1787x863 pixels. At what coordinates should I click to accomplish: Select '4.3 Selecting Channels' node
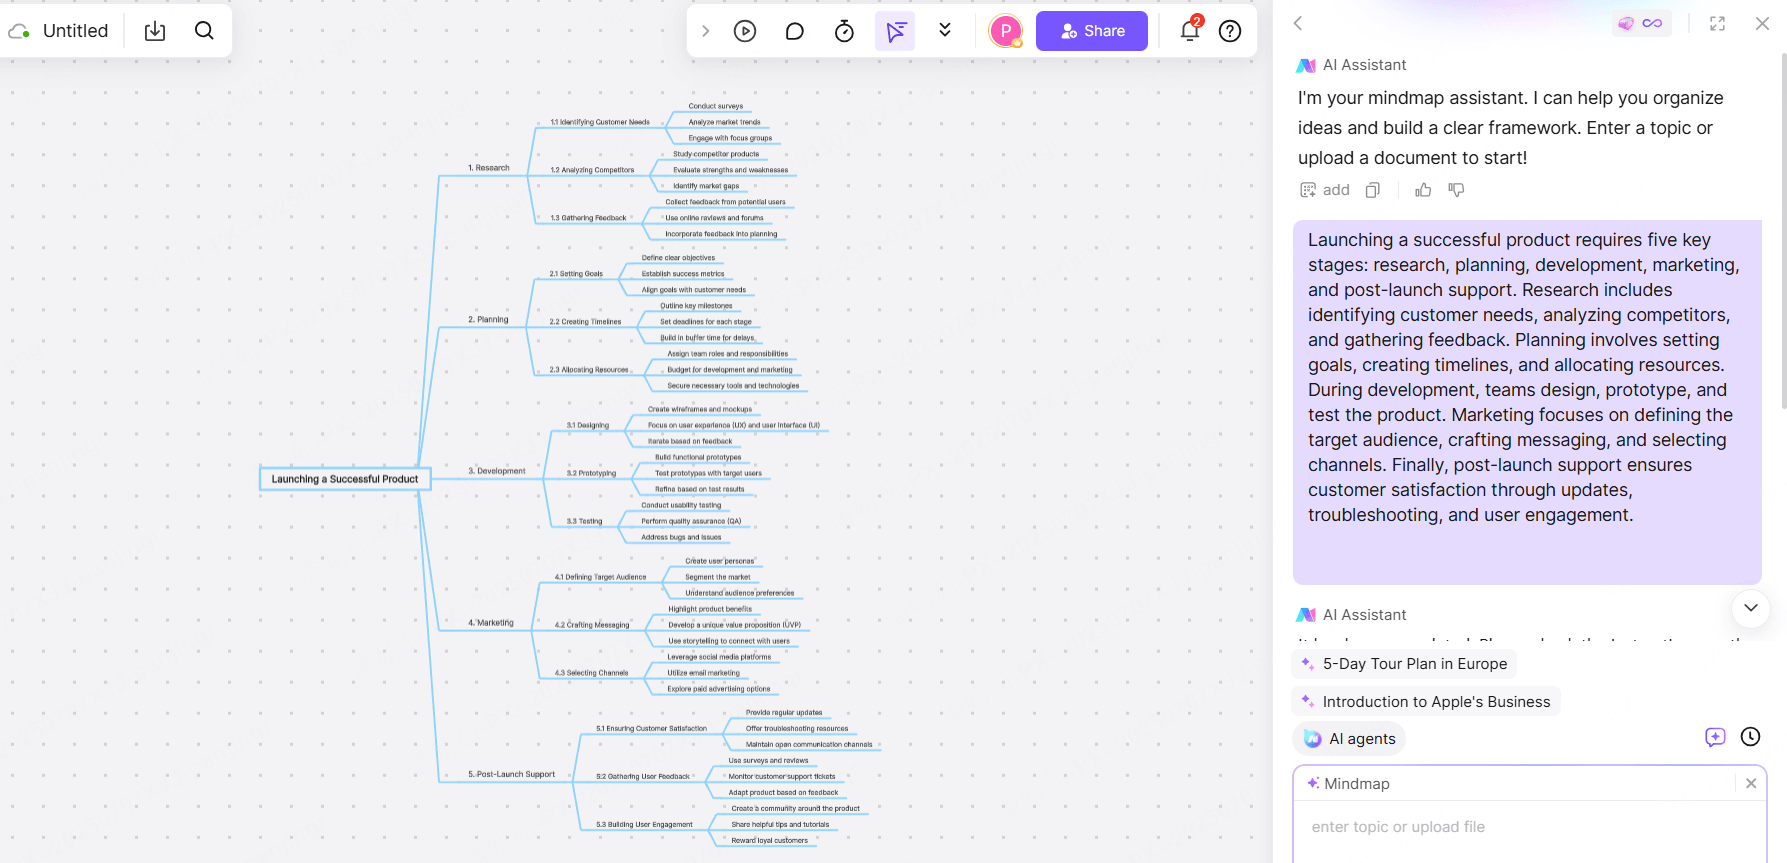(x=592, y=673)
